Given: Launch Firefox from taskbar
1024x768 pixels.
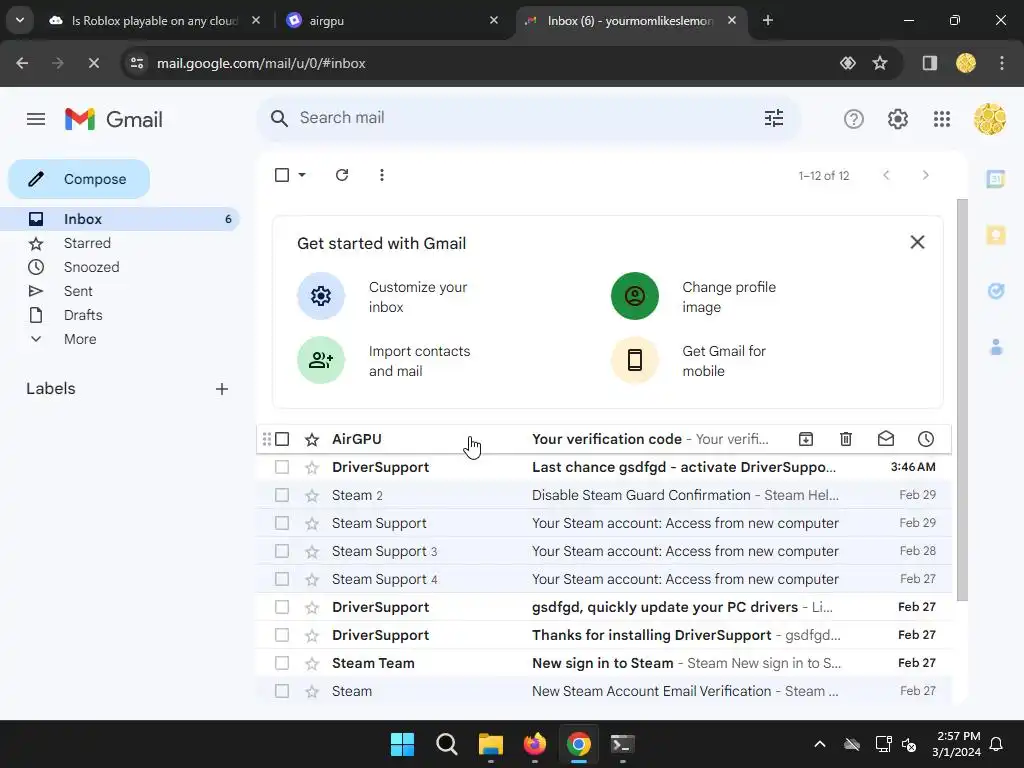Looking at the screenshot, I should coord(535,744).
